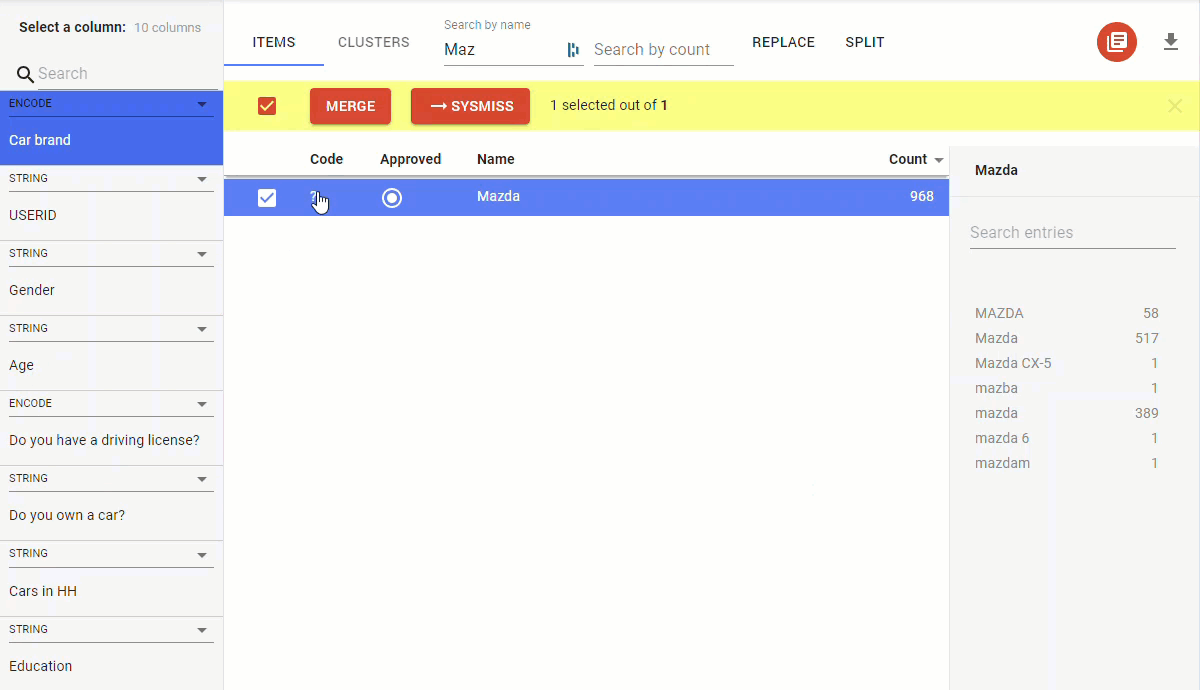Switch to the CLUSTERS tab
The height and width of the screenshot is (690, 1200).
[x=373, y=43]
